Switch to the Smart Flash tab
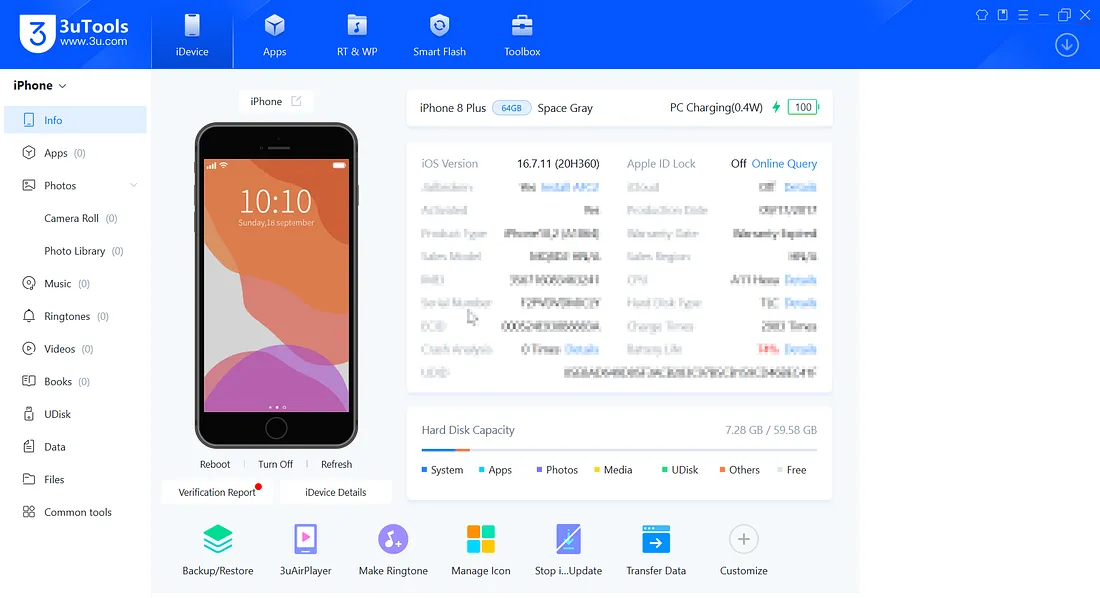This screenshot has height=598, width=1100. [x=439, y=35]
